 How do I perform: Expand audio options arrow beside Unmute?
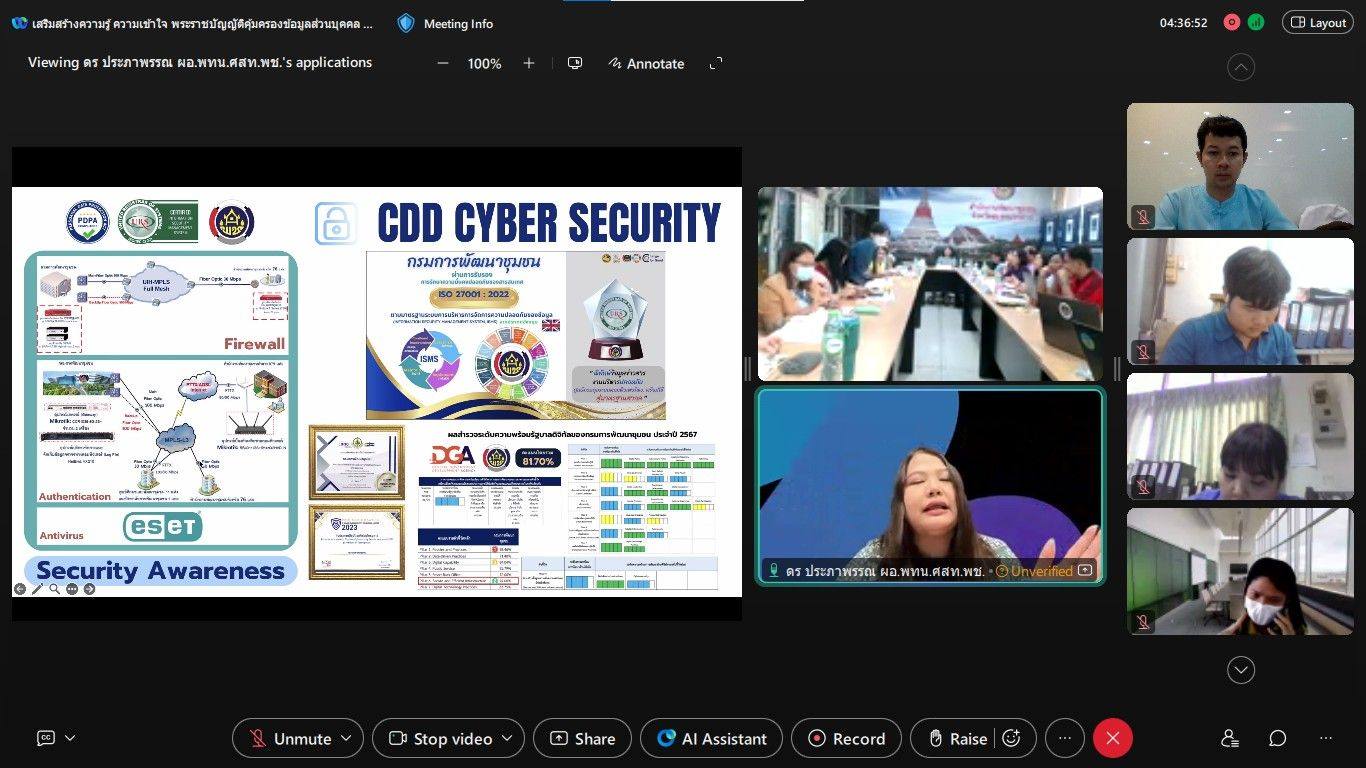click(347, 738)
